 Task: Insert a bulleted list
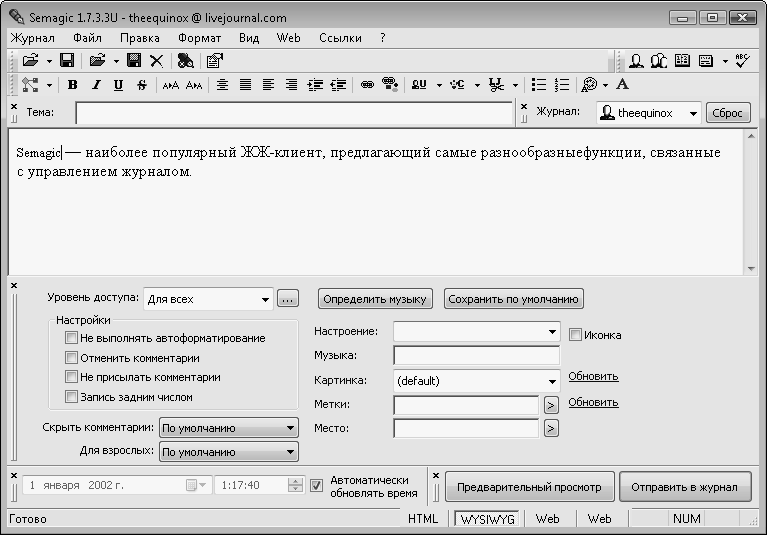click(x=539, y=85)
